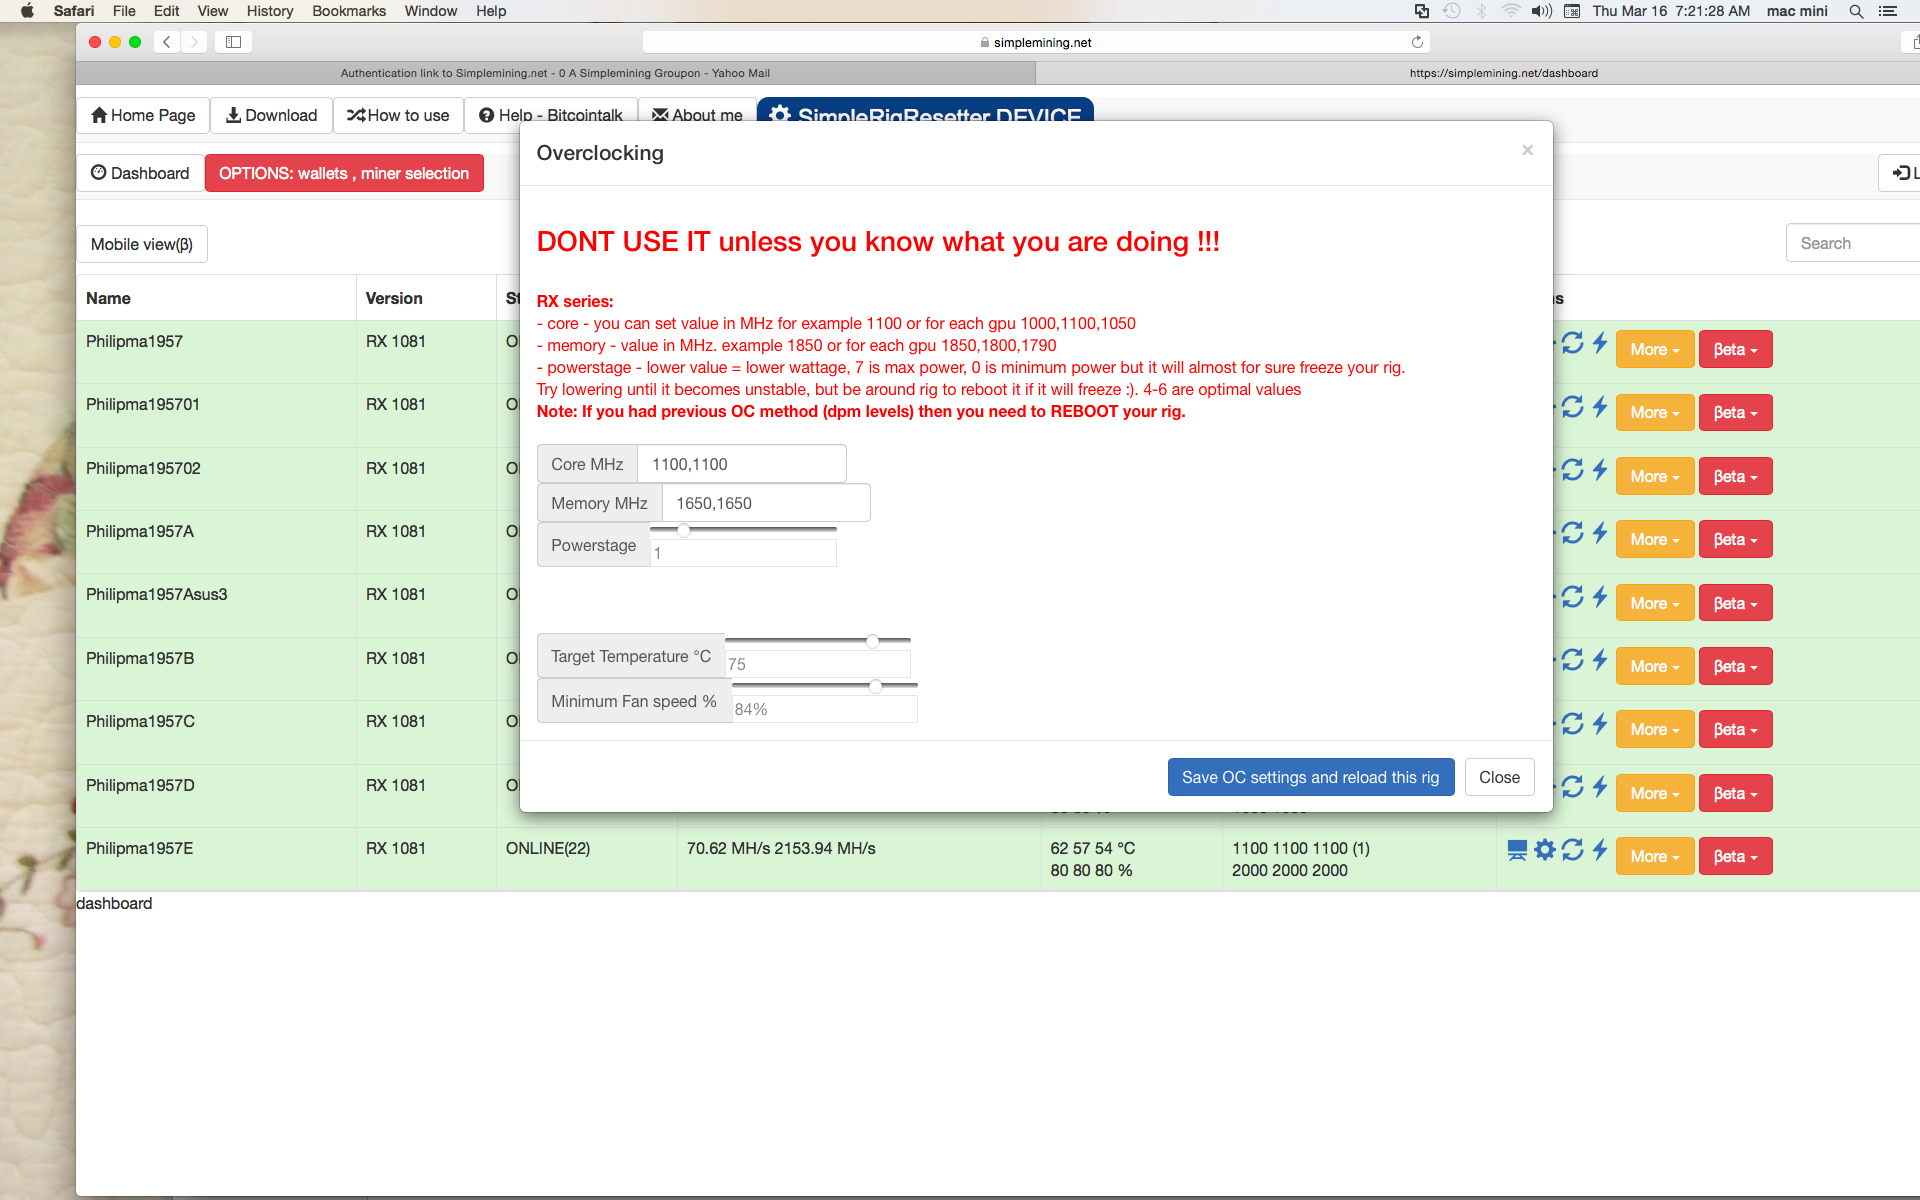The image size is (1920, 1200).
Task: Click the gear settings icon in Philipma1957E row
Action: pos(1545,850)
